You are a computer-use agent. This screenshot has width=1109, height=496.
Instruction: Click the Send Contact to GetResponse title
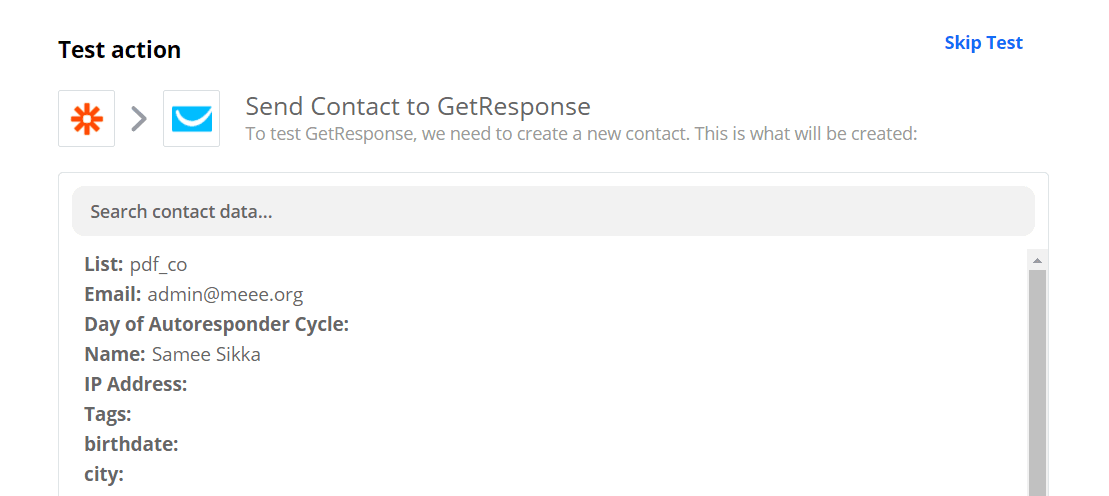coord(418,106)
